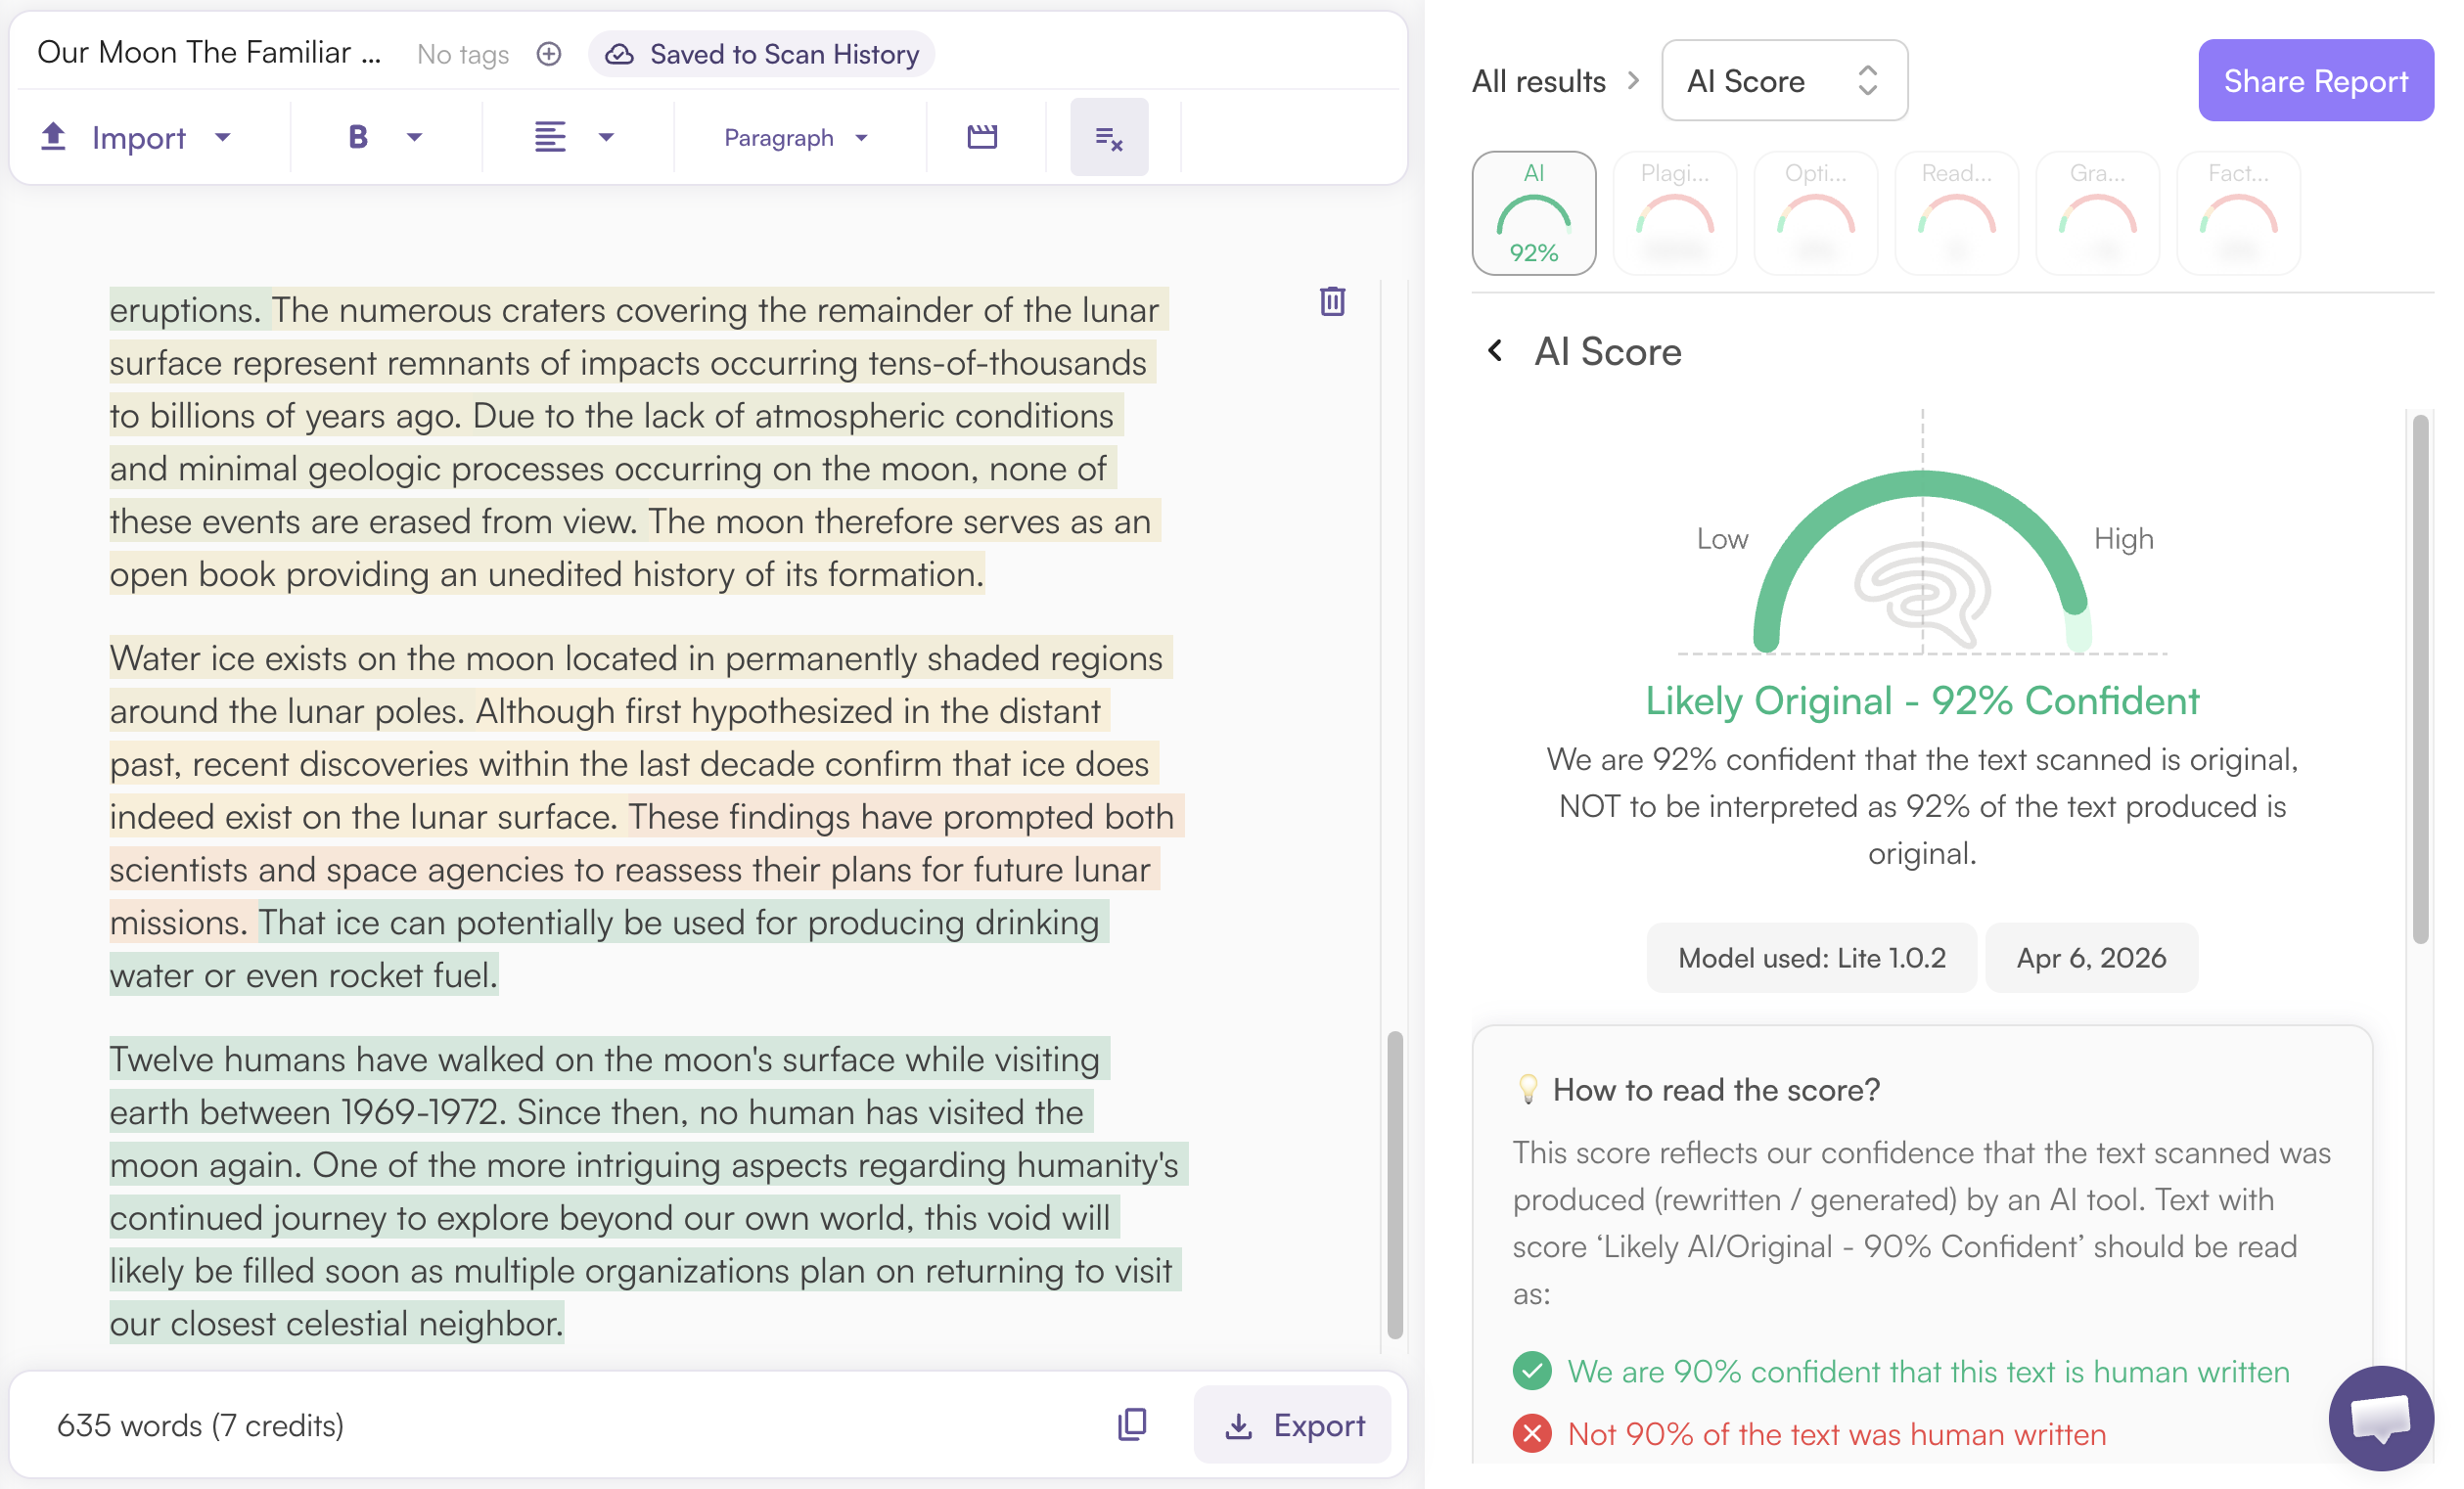The width and height of the screenshot is (2464, 1489).
Task: Click the All results breadcrumb link
Action: coord(1538,81)
